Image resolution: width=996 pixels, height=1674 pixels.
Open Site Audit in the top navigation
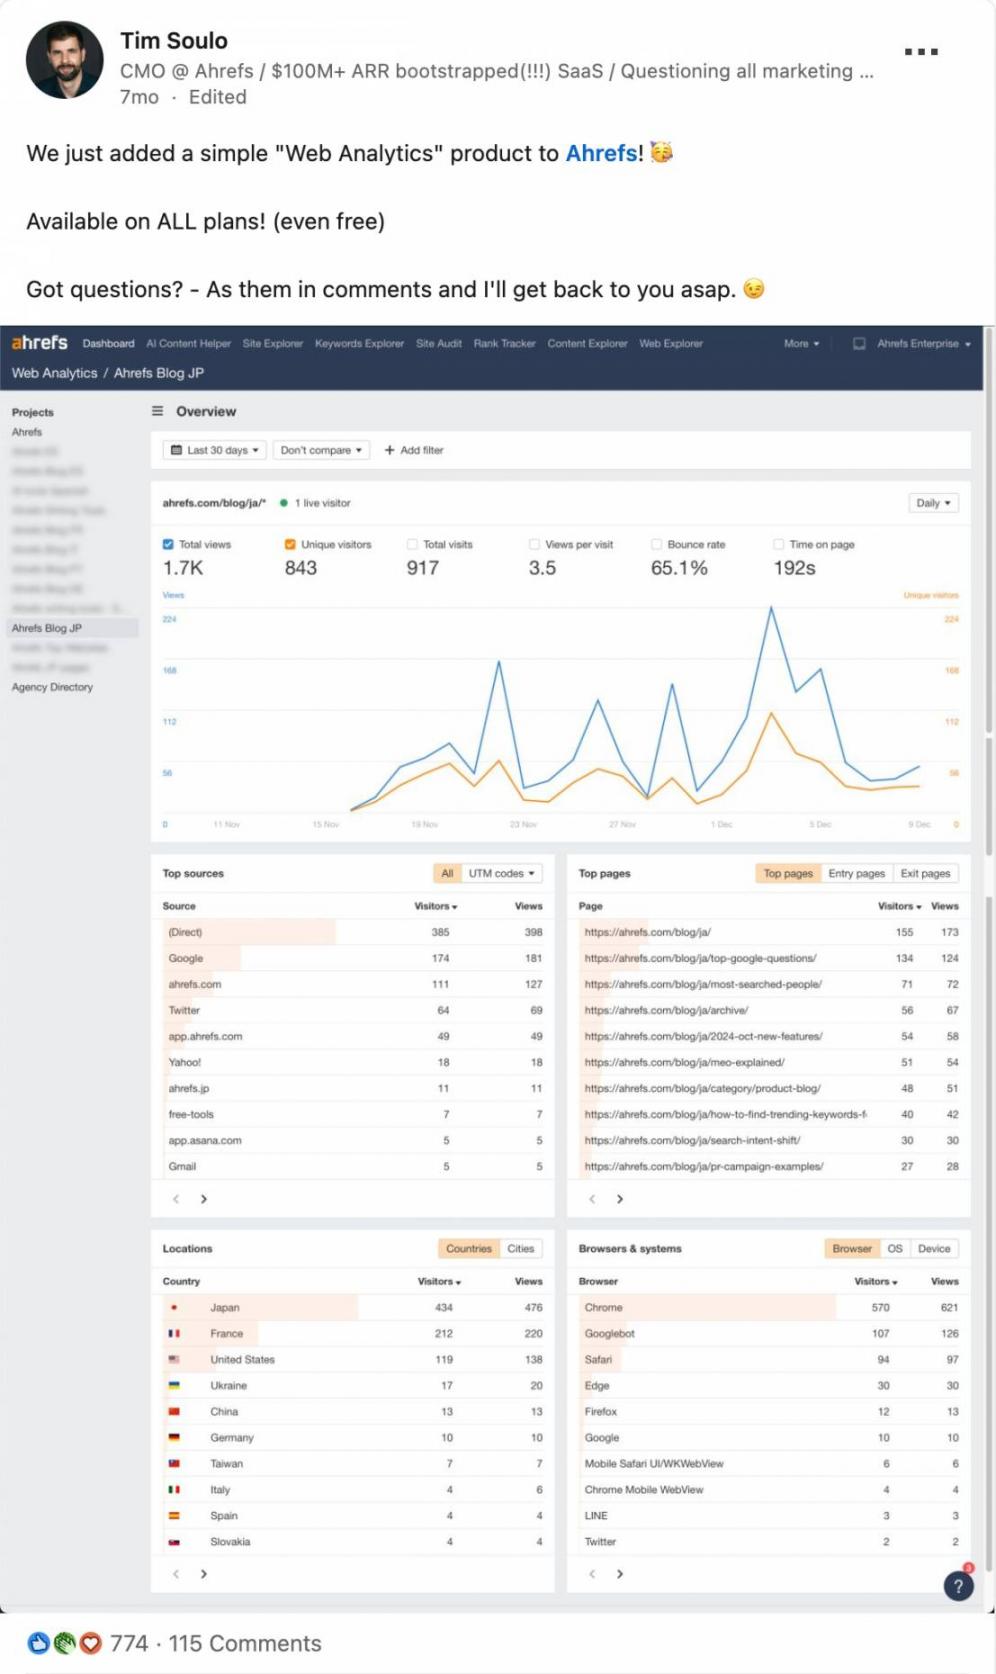(439, 344)
